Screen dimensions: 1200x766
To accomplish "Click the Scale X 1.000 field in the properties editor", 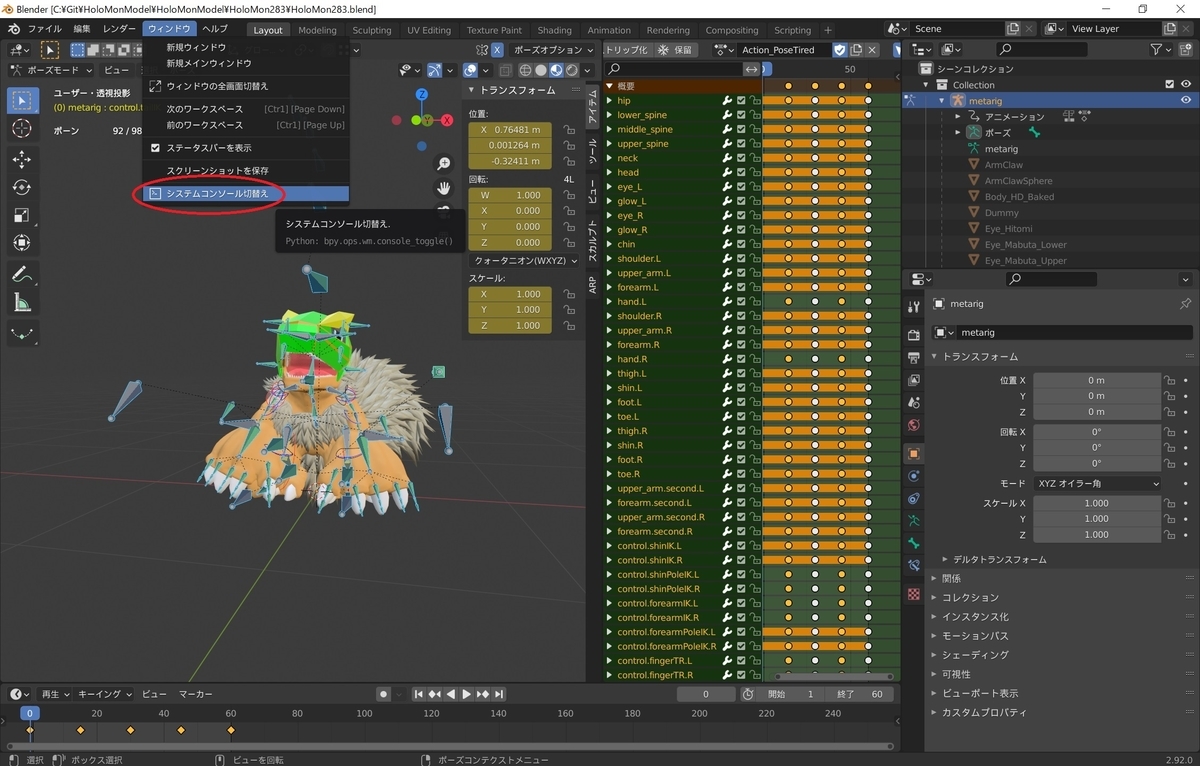I will [1097, 503].
